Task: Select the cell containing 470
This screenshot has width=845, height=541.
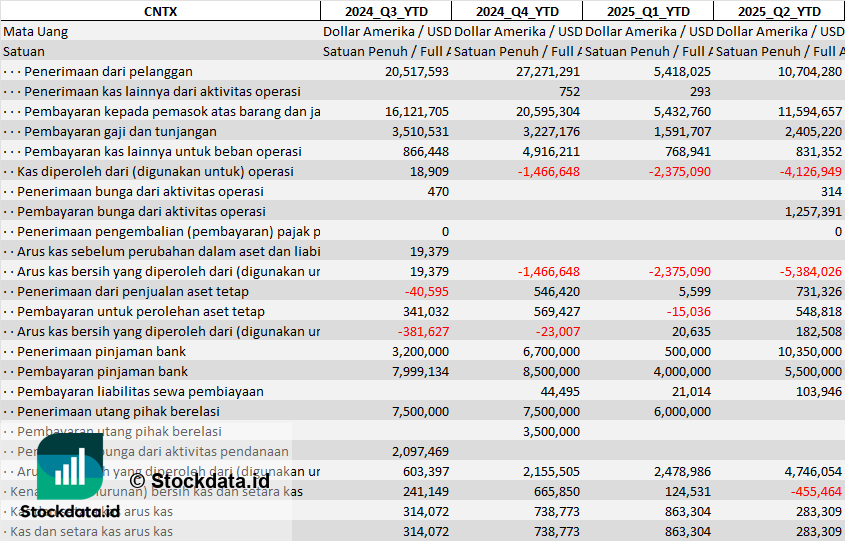Action: point(438,192)
